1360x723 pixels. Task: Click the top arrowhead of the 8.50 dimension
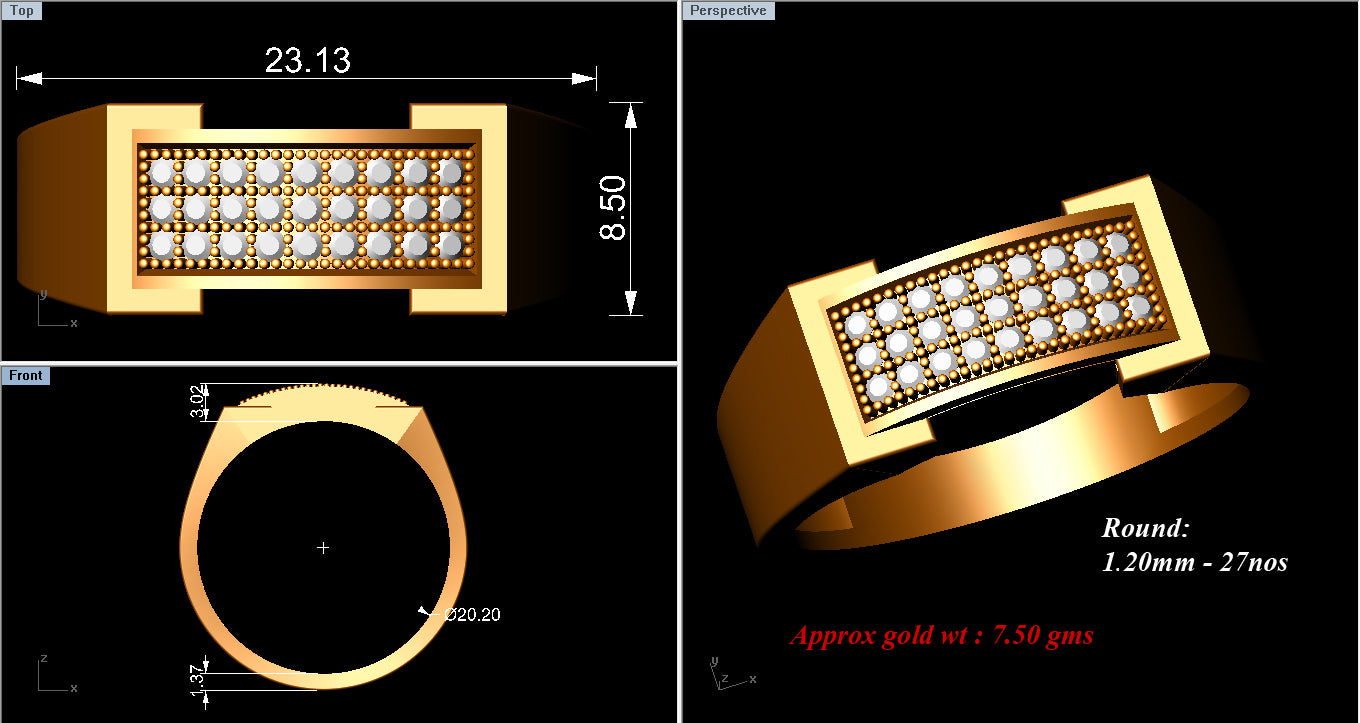pyautogui.click(x=631, y=115)
